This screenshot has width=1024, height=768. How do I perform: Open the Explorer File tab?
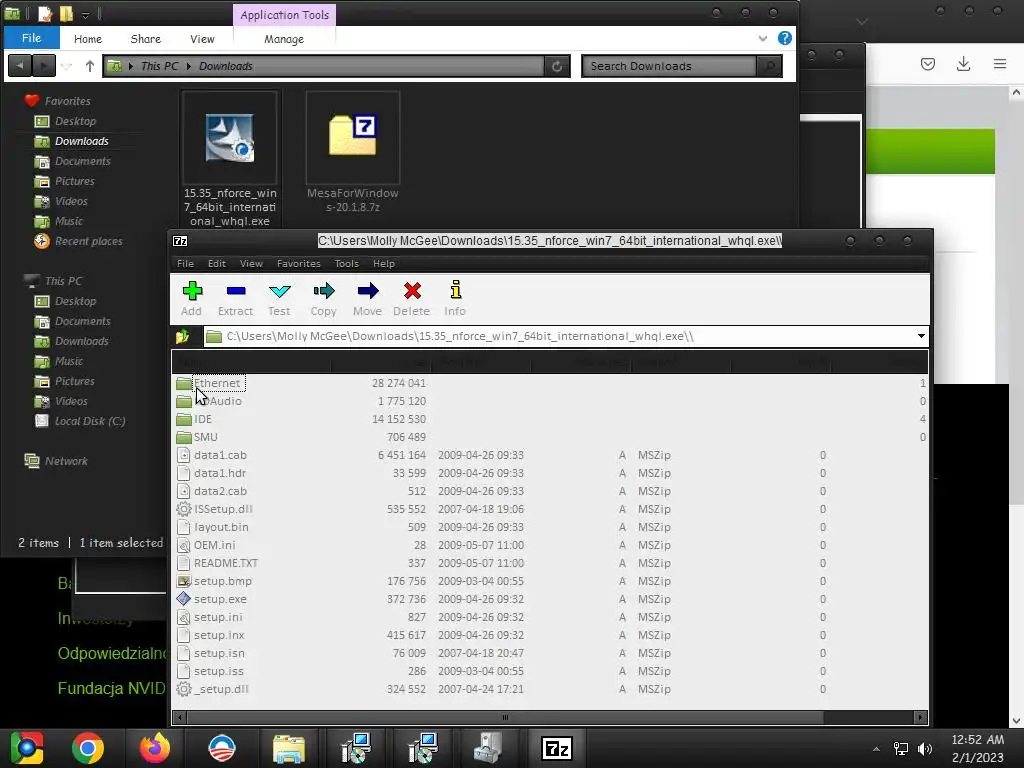31,38
